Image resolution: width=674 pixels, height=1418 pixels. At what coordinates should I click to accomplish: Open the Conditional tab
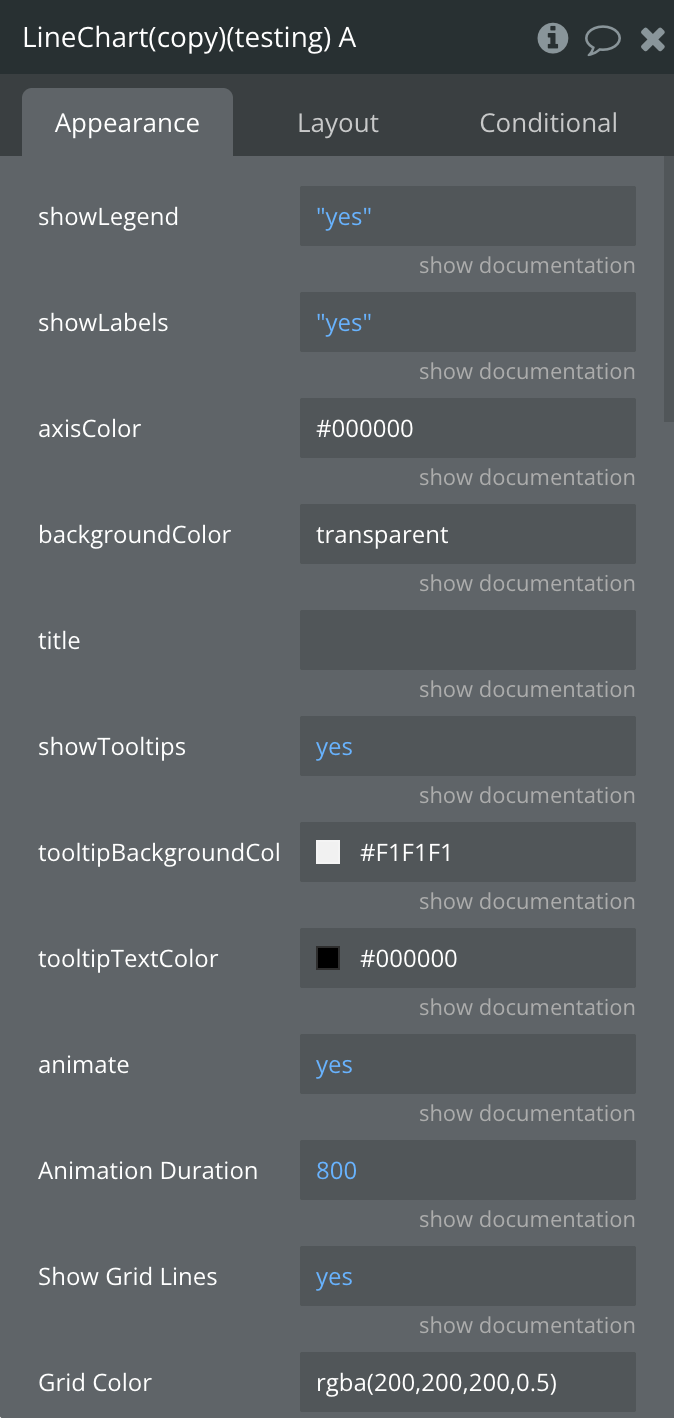(548, 123)
